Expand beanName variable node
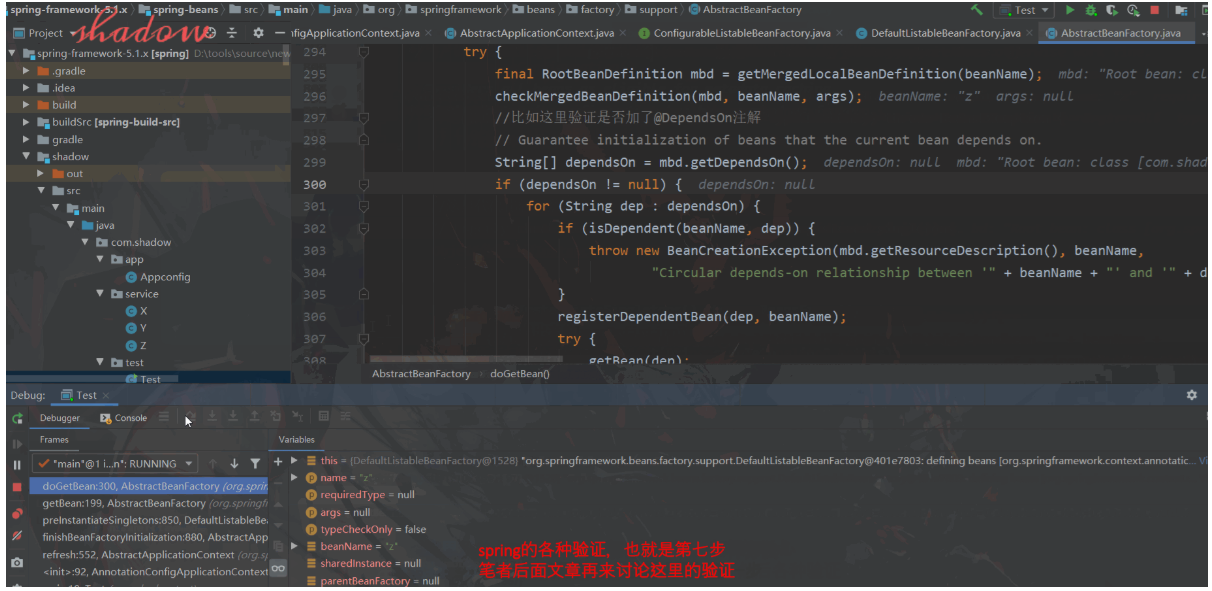 [x=294, y=546]
